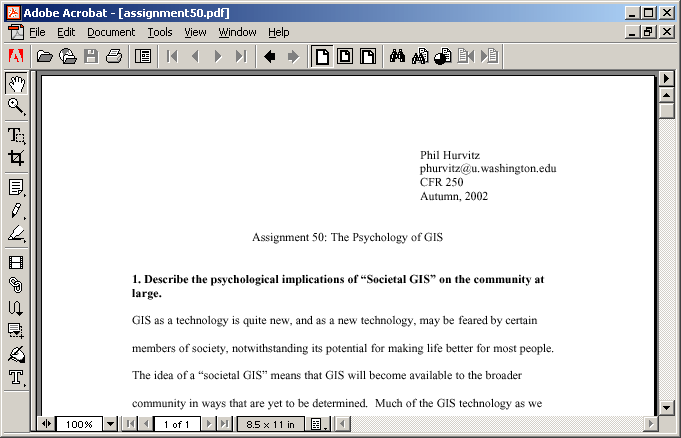
Task: Open the Tools menu
Action: point(160,32)
